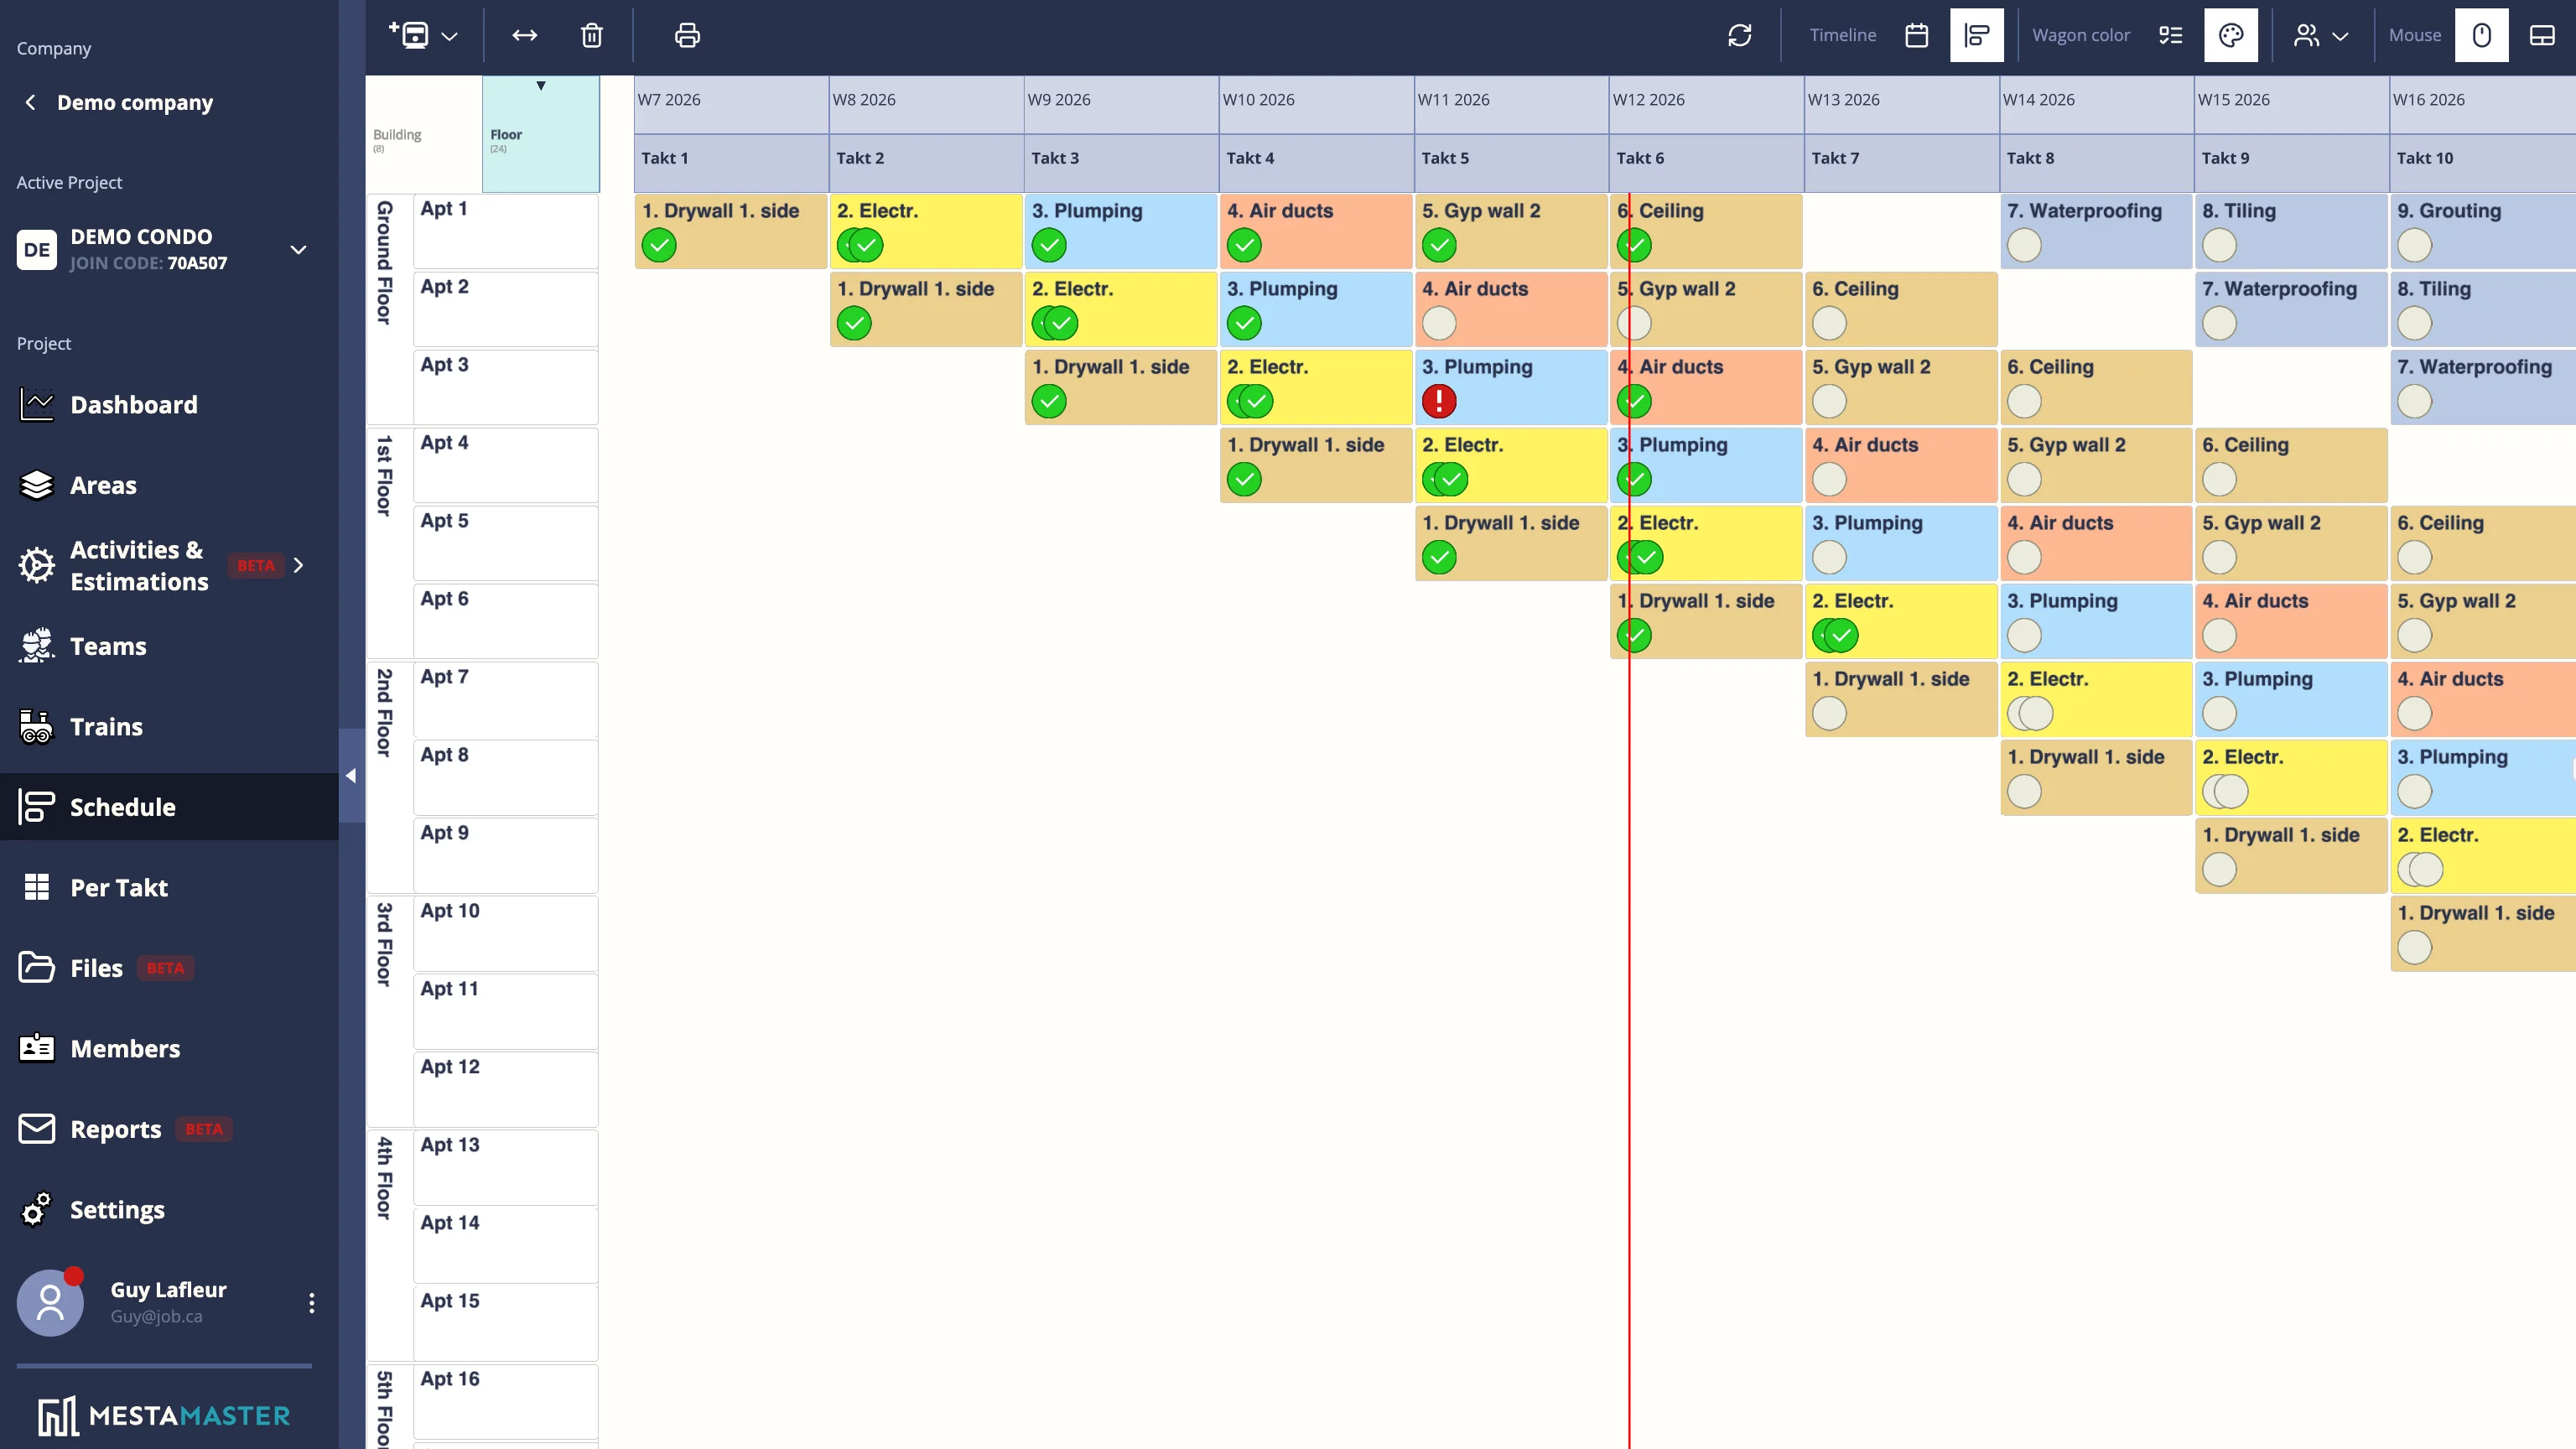This screenshot has width=2576, height=1449.
Task: Select the Apt 2 Ceiling wagon
Action: [x=1901, y=309]
